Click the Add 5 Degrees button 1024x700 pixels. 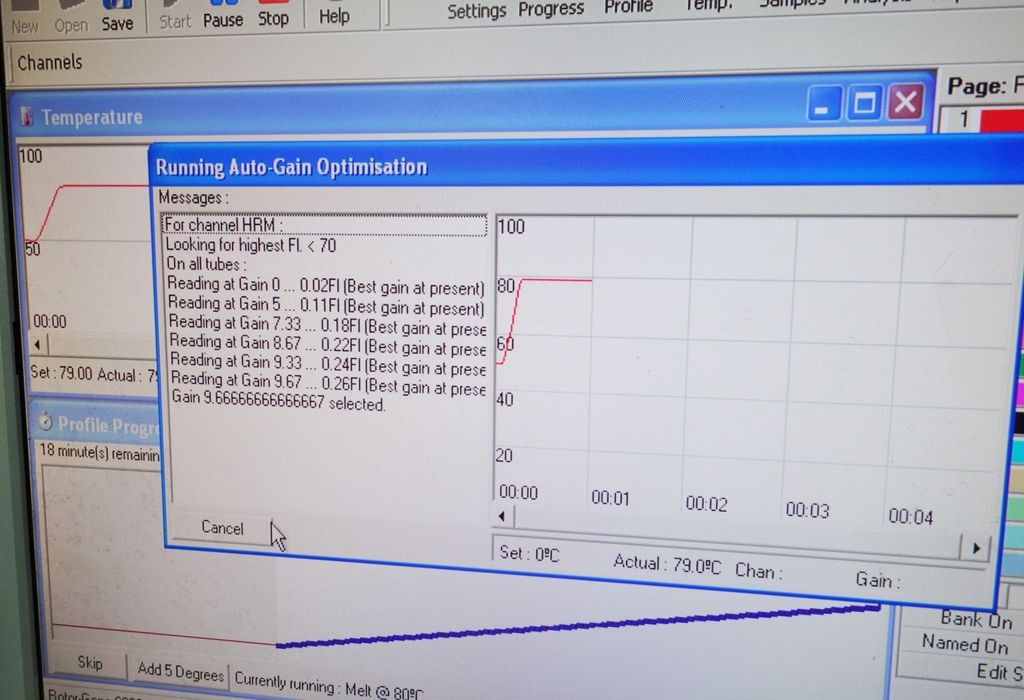[x=180, y=671]
